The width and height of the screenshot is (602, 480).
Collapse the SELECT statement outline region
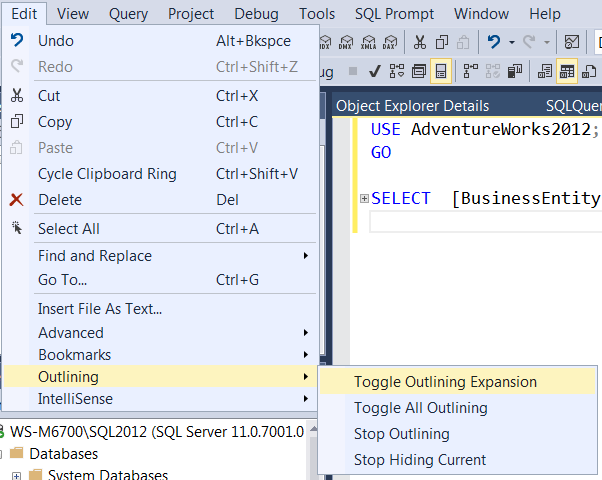tap(364, 198)
